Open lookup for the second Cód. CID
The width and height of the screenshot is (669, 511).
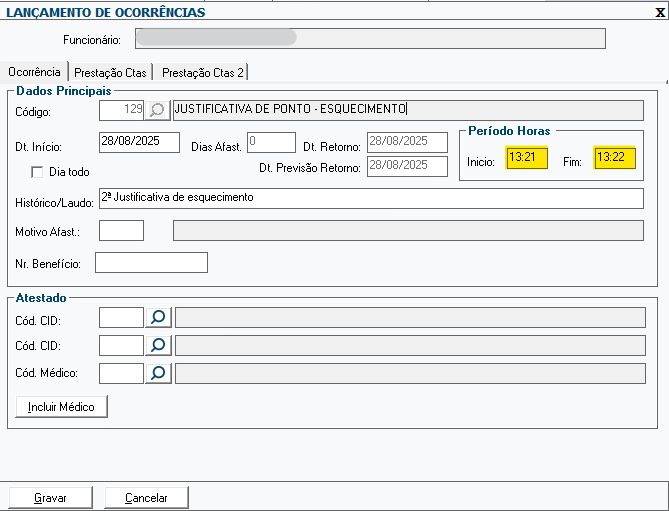click(158, 345)
